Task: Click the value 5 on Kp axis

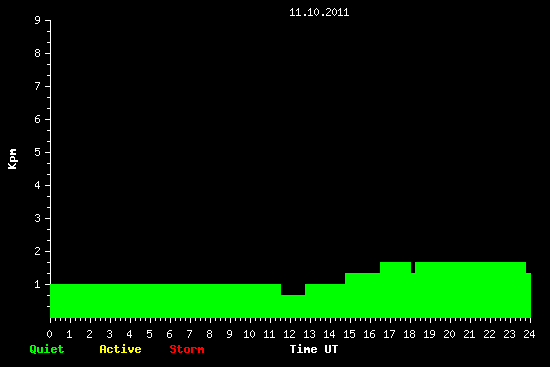Action: coord(38,153)
